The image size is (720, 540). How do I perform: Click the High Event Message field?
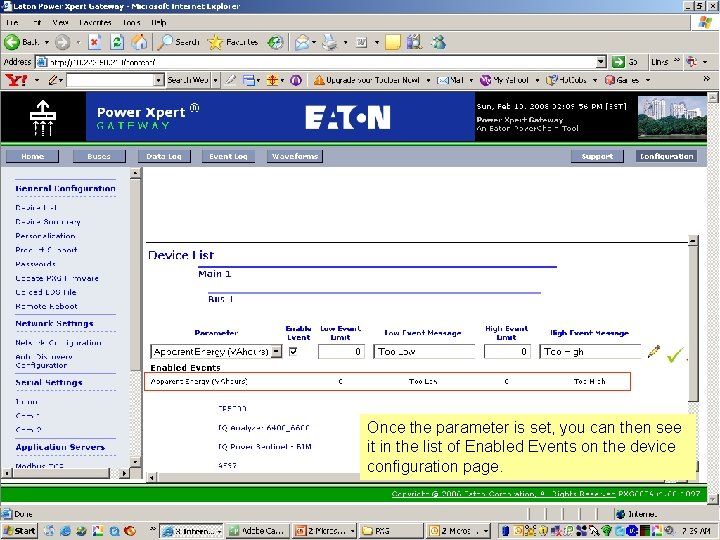click(x=590, y=352)
